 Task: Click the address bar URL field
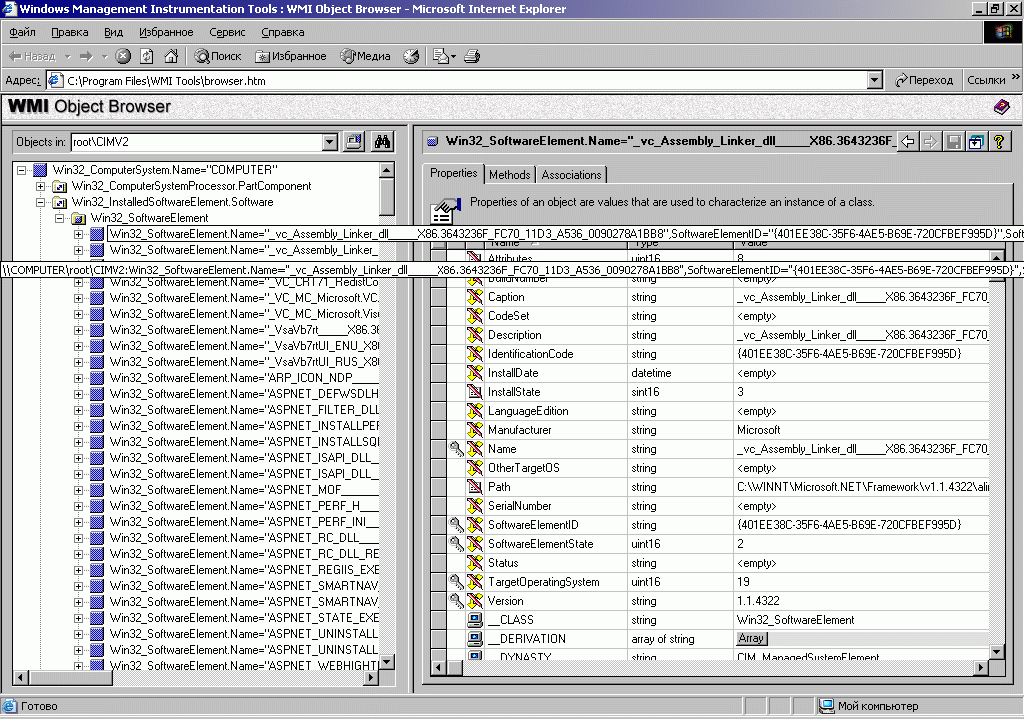pyautogui.click(x=457, y=80)
